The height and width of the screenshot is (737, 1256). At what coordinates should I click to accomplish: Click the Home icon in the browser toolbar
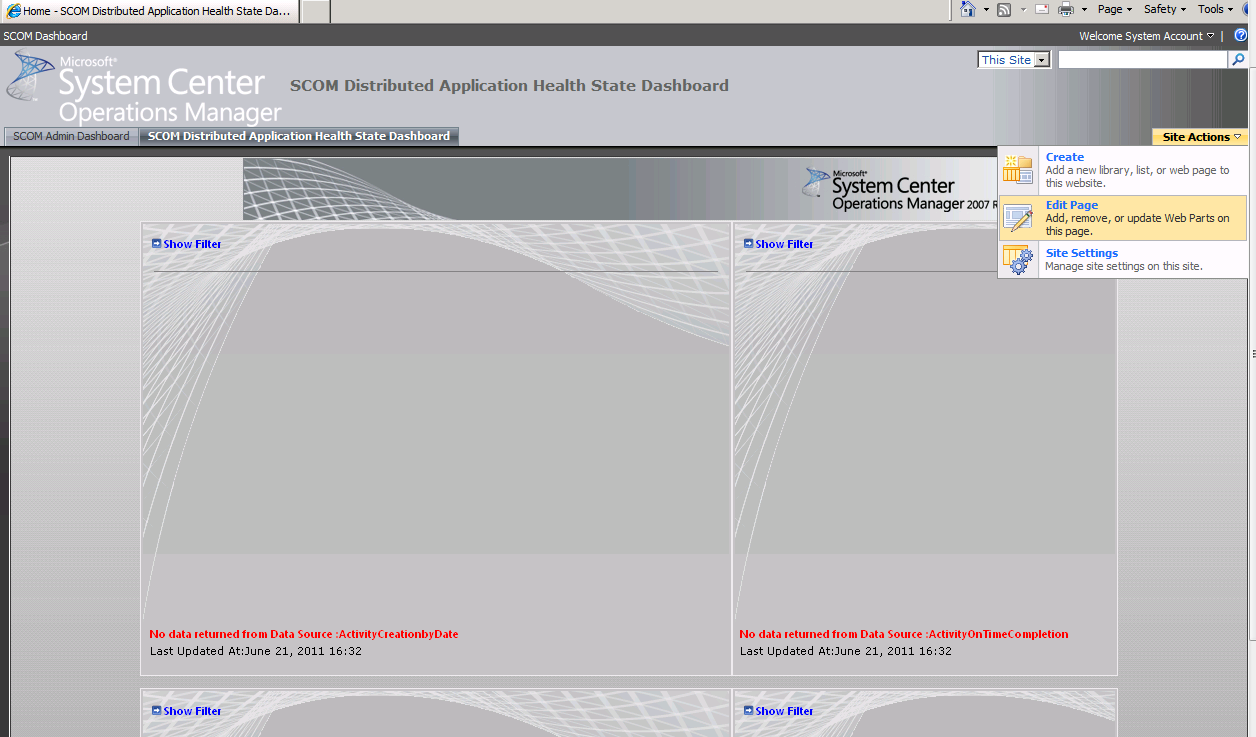coord(969,9)
